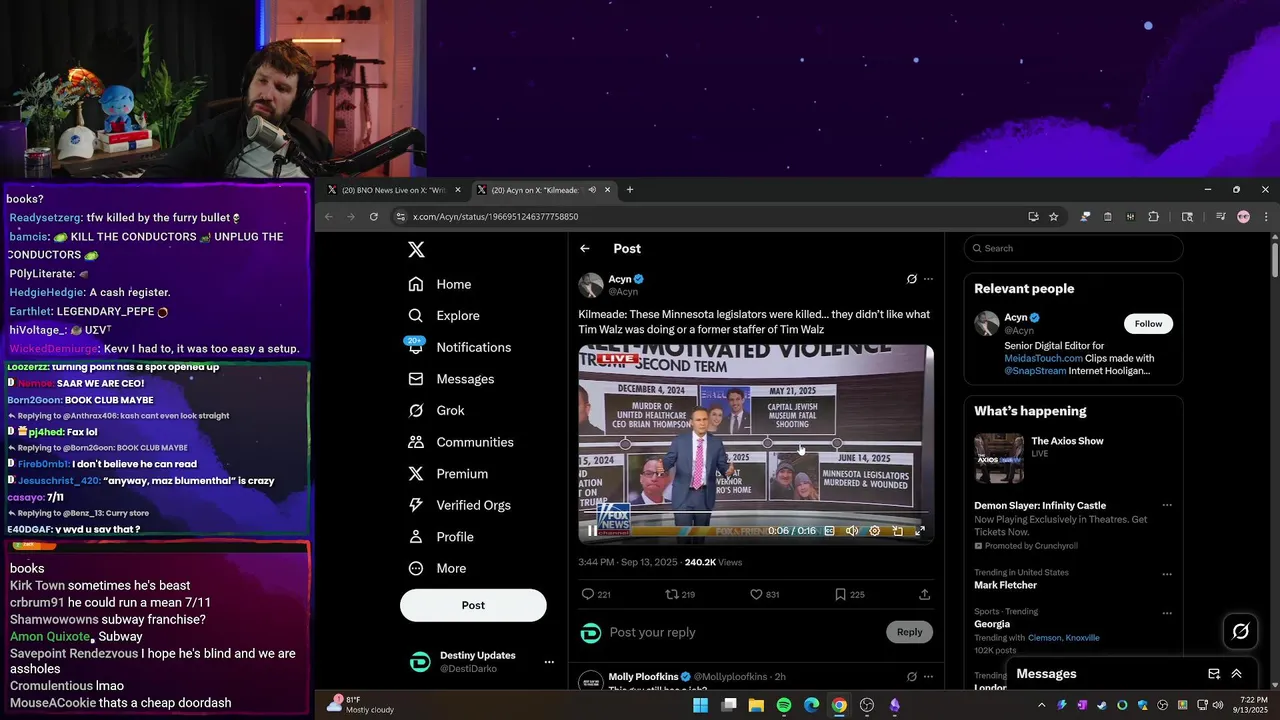Open options for Georgia trend

(1166, 612)
